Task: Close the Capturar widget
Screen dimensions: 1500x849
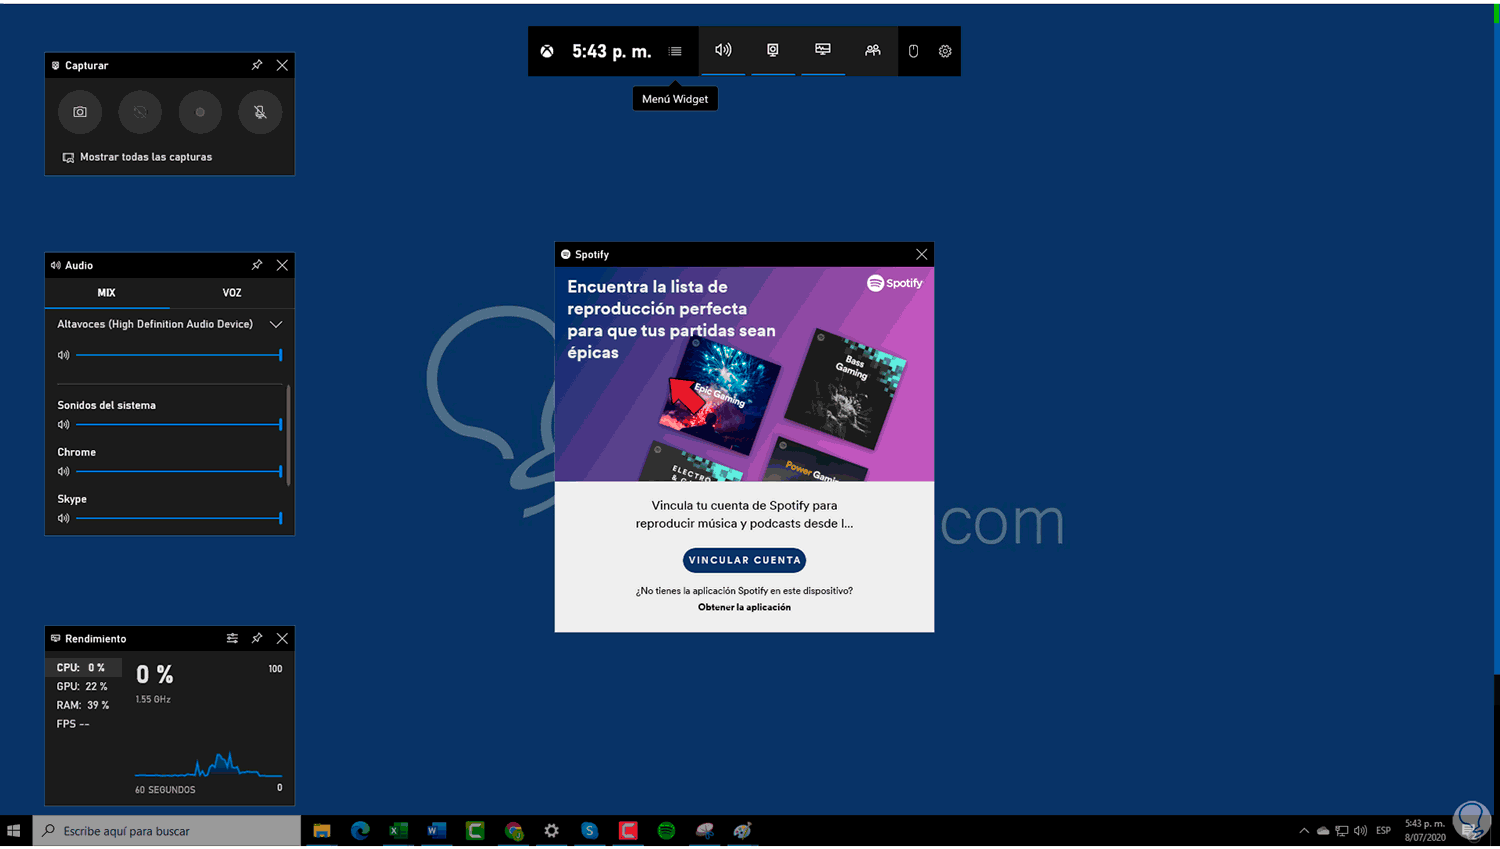Action: (x=282, y=65)
